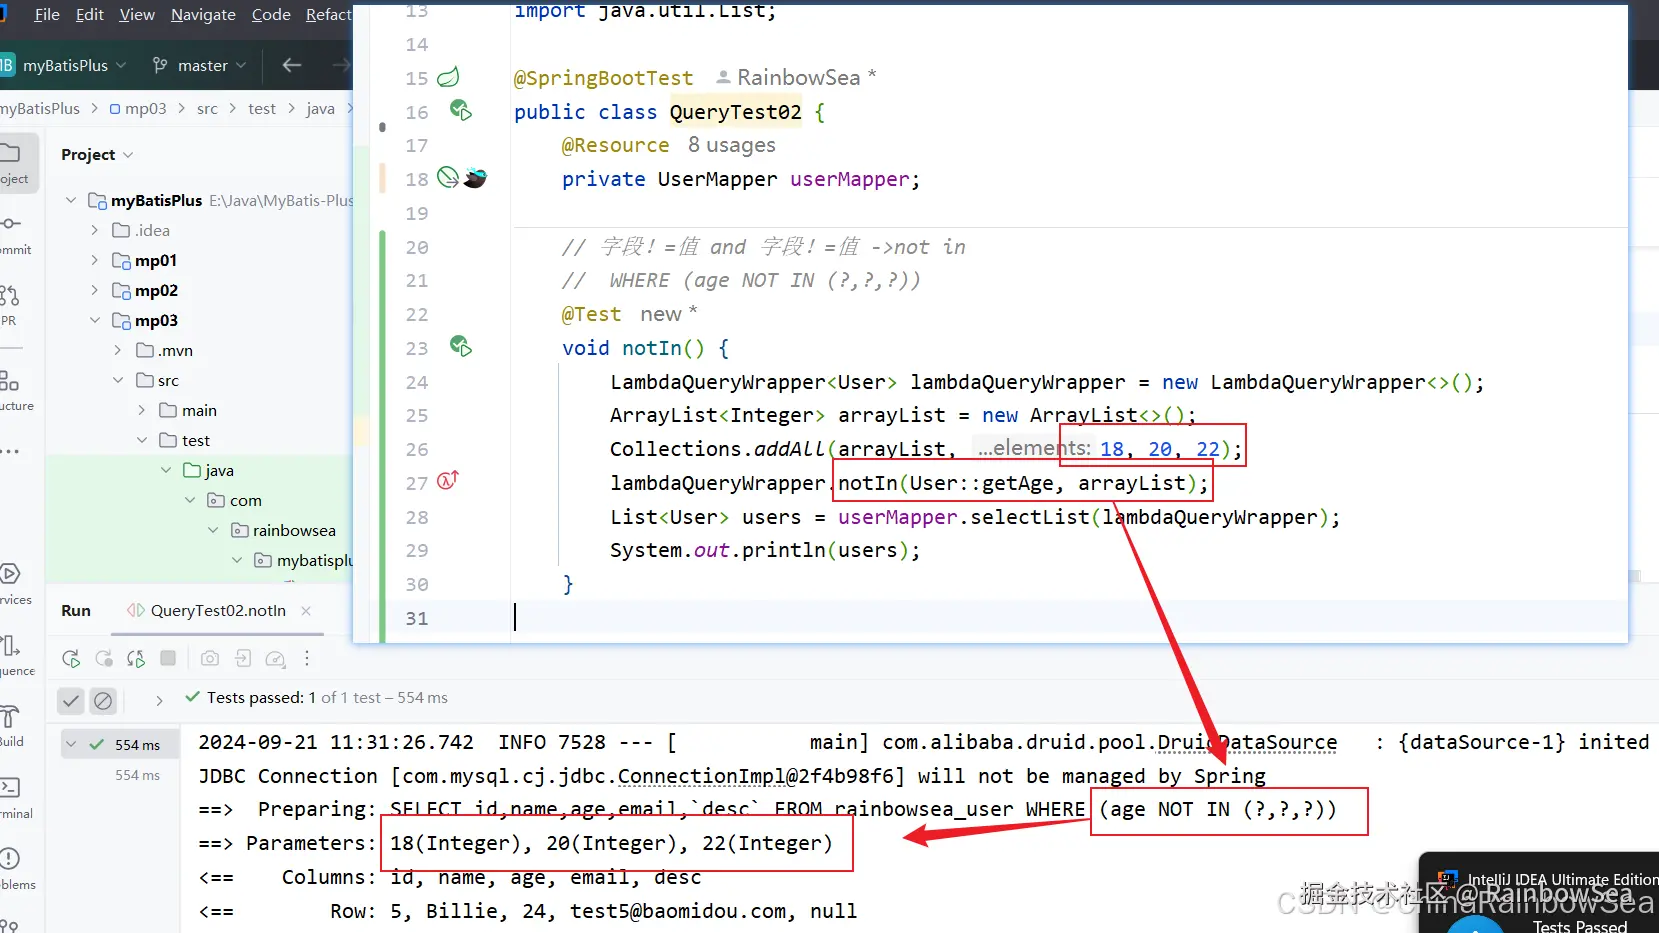Expand the mp01 module
The image size is (1659, 933).
pyautogui.click(x=95, y=260)
